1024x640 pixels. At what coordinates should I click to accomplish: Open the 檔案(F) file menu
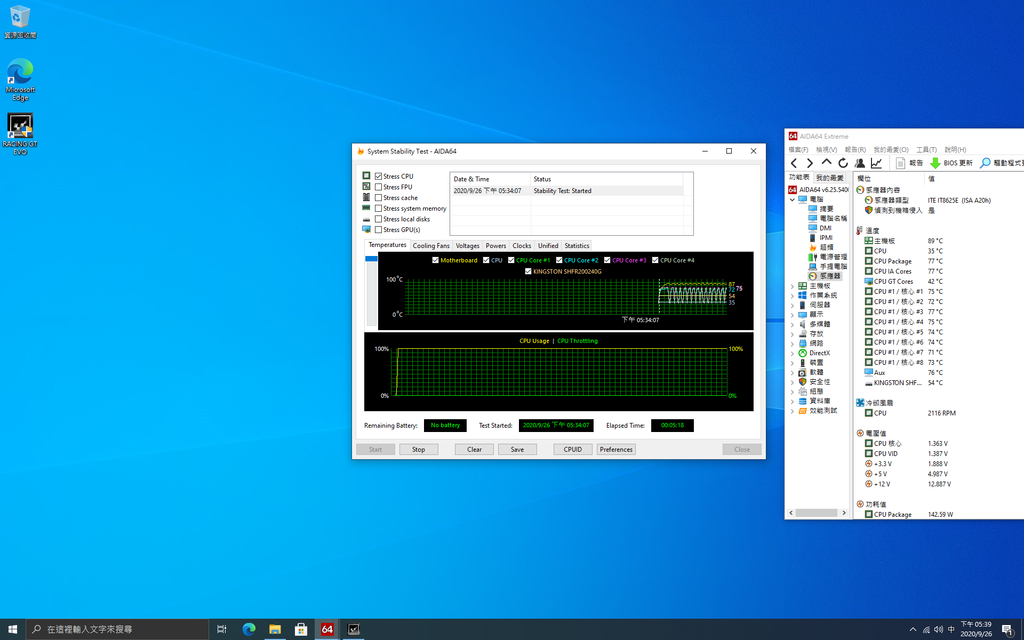click(798, 150)
